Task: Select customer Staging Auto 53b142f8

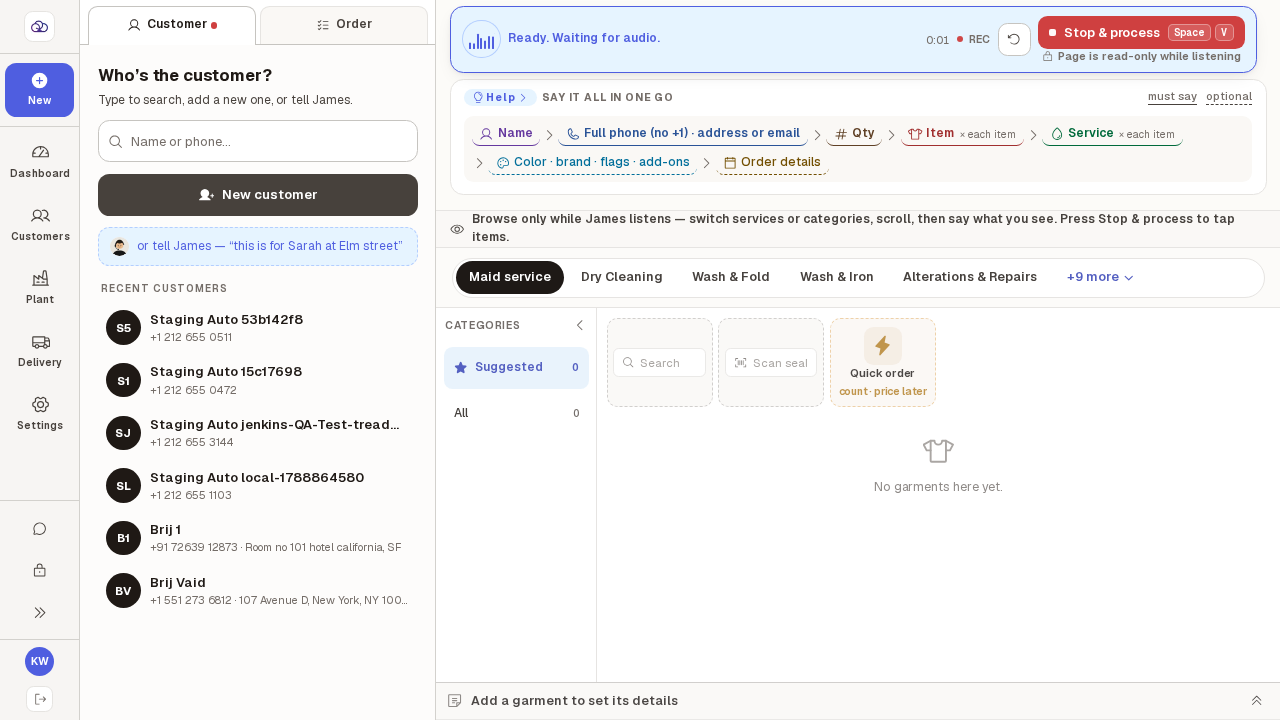Action: (258, 328)
